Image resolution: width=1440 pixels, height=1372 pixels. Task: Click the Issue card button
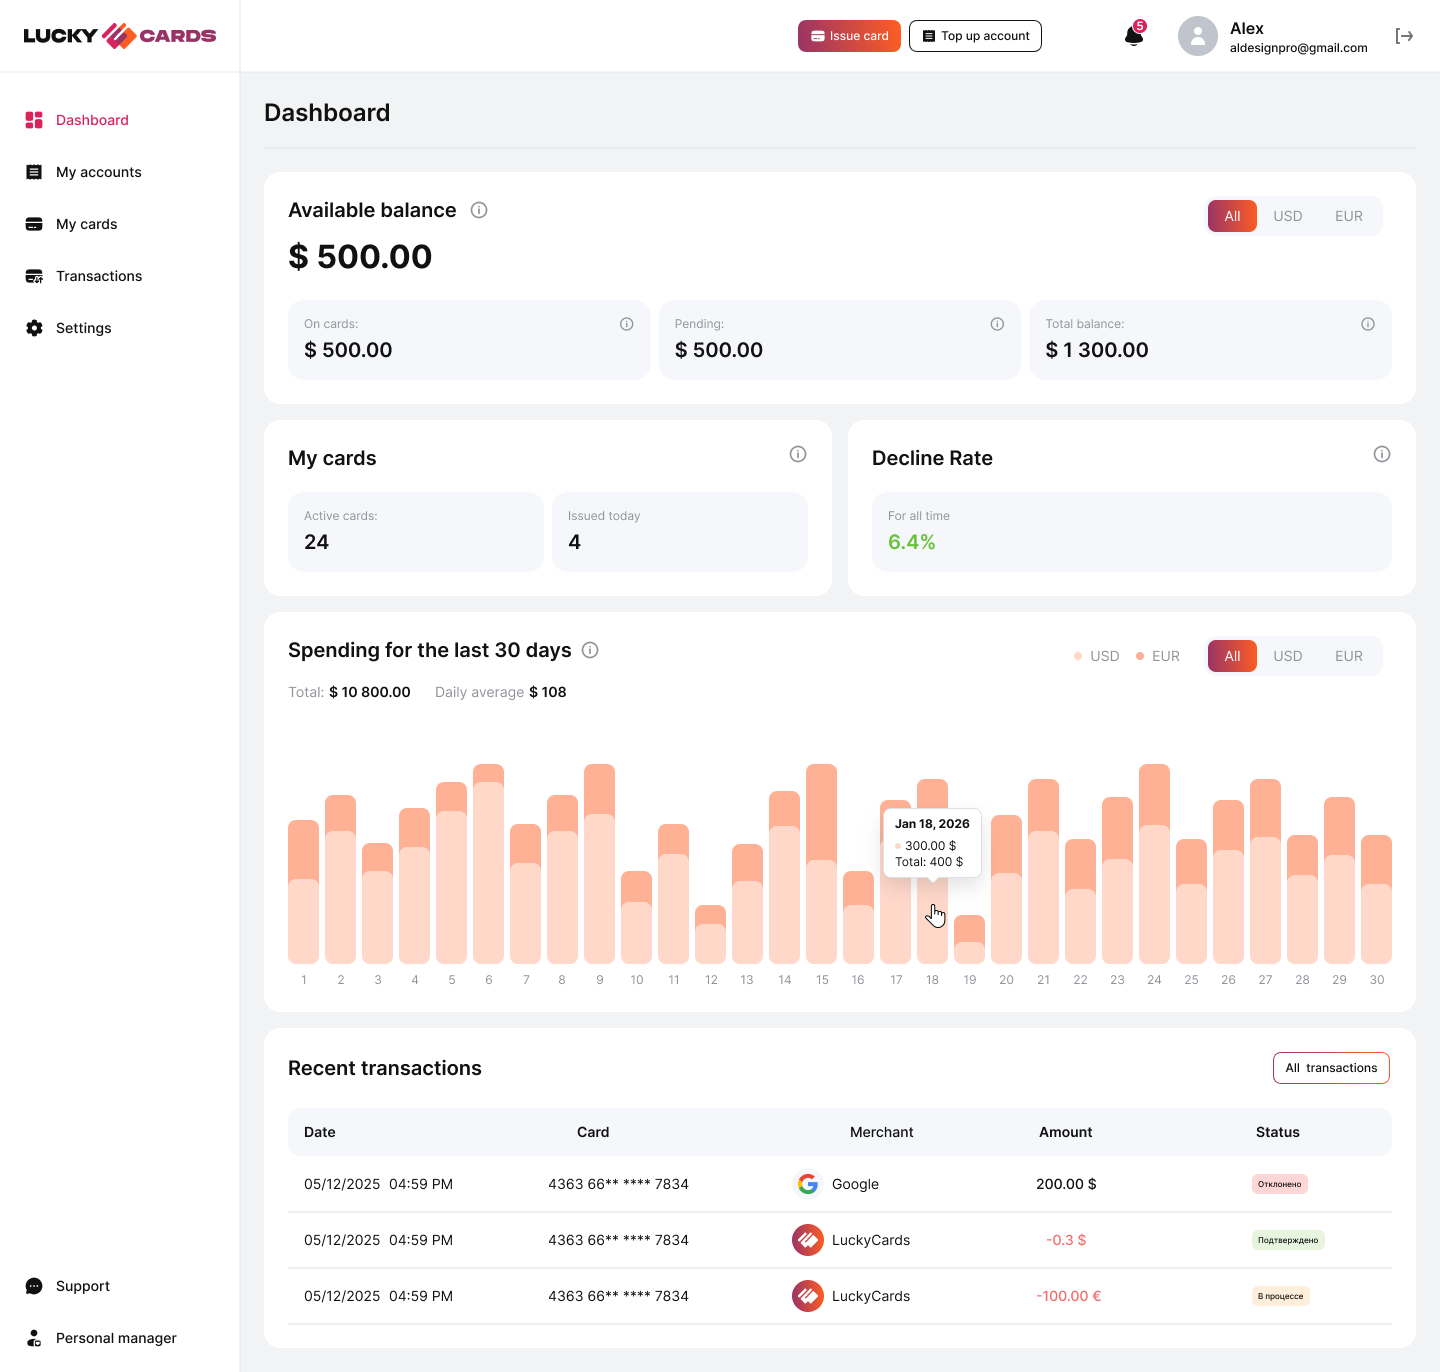click(849, 35)
